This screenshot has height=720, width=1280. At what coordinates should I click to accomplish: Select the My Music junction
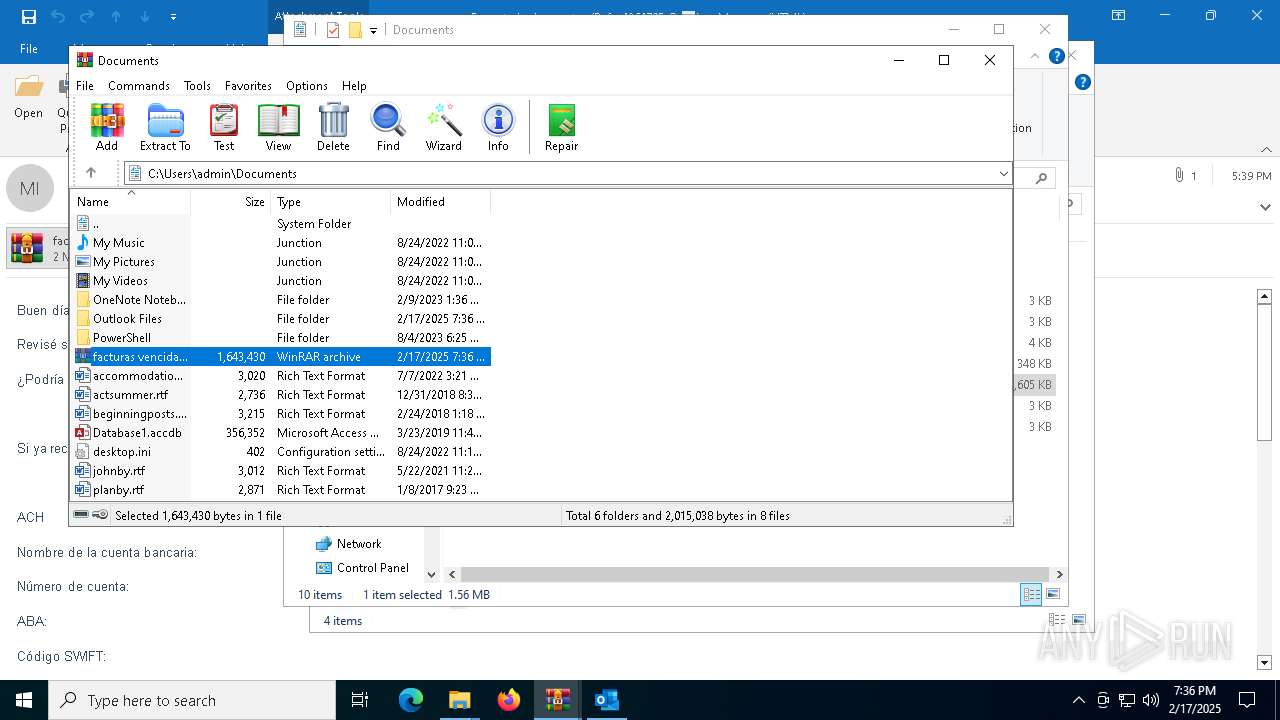(281, 243)
